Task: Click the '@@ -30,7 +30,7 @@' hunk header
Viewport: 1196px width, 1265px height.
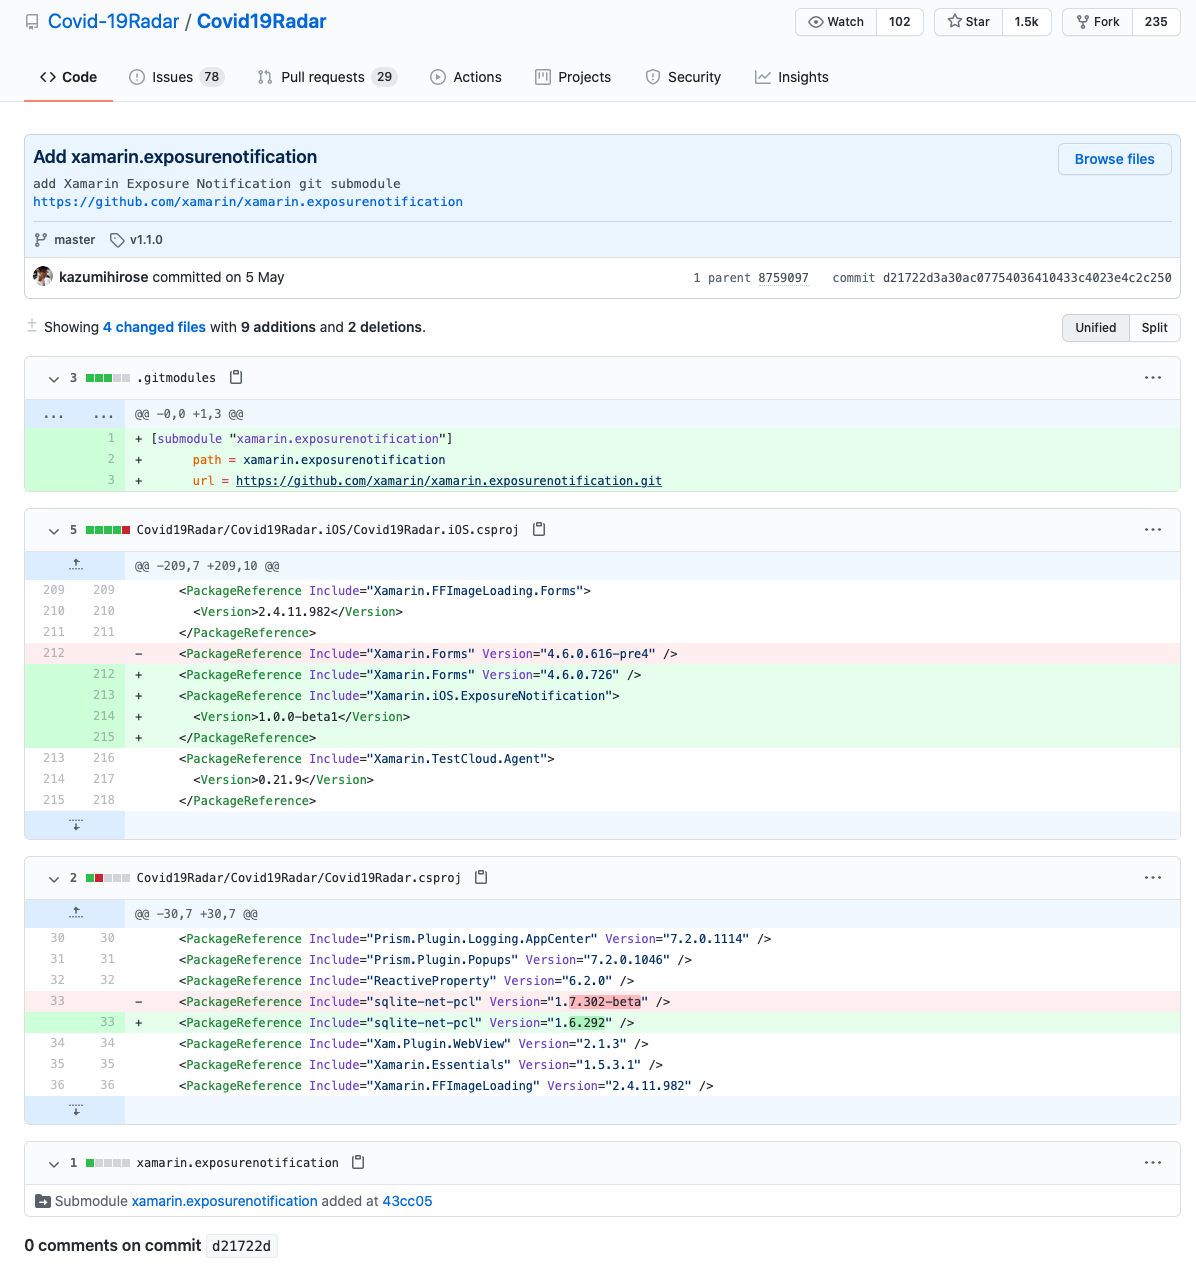Action: 196,914
